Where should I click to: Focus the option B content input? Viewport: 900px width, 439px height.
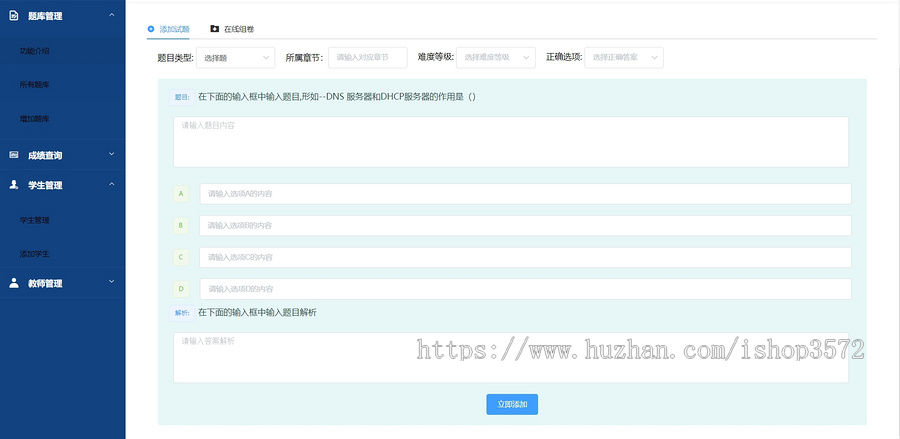(525, 226)
